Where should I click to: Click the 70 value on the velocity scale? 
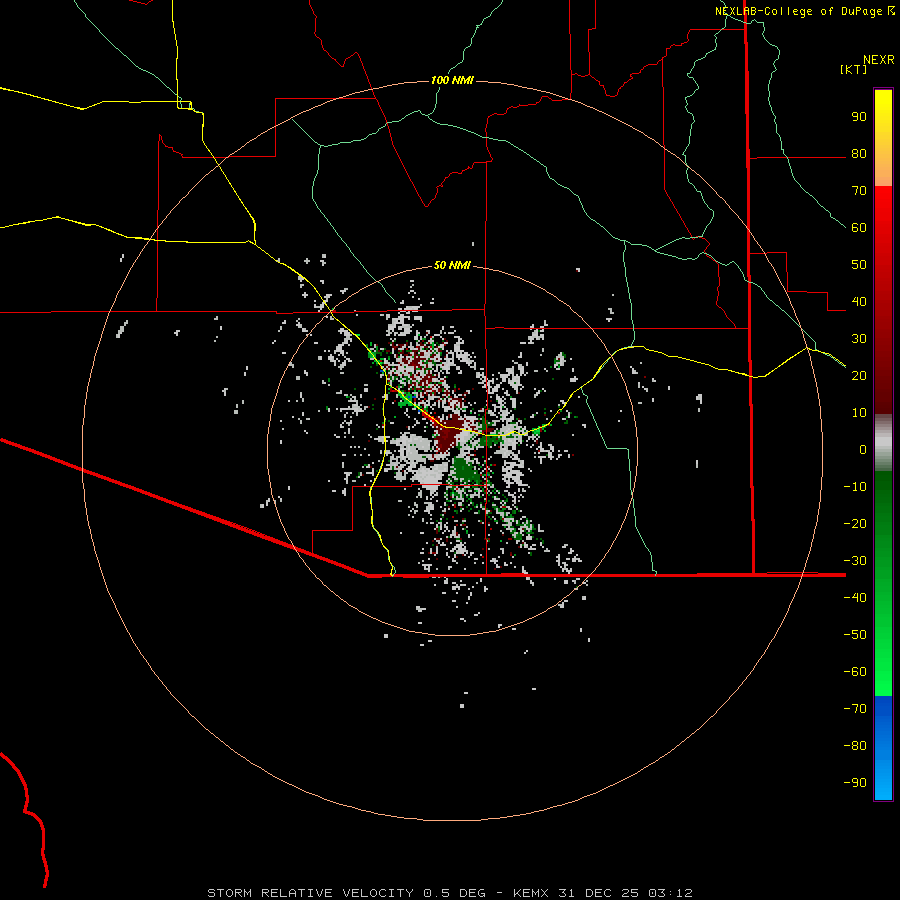(x=859, y=191)
